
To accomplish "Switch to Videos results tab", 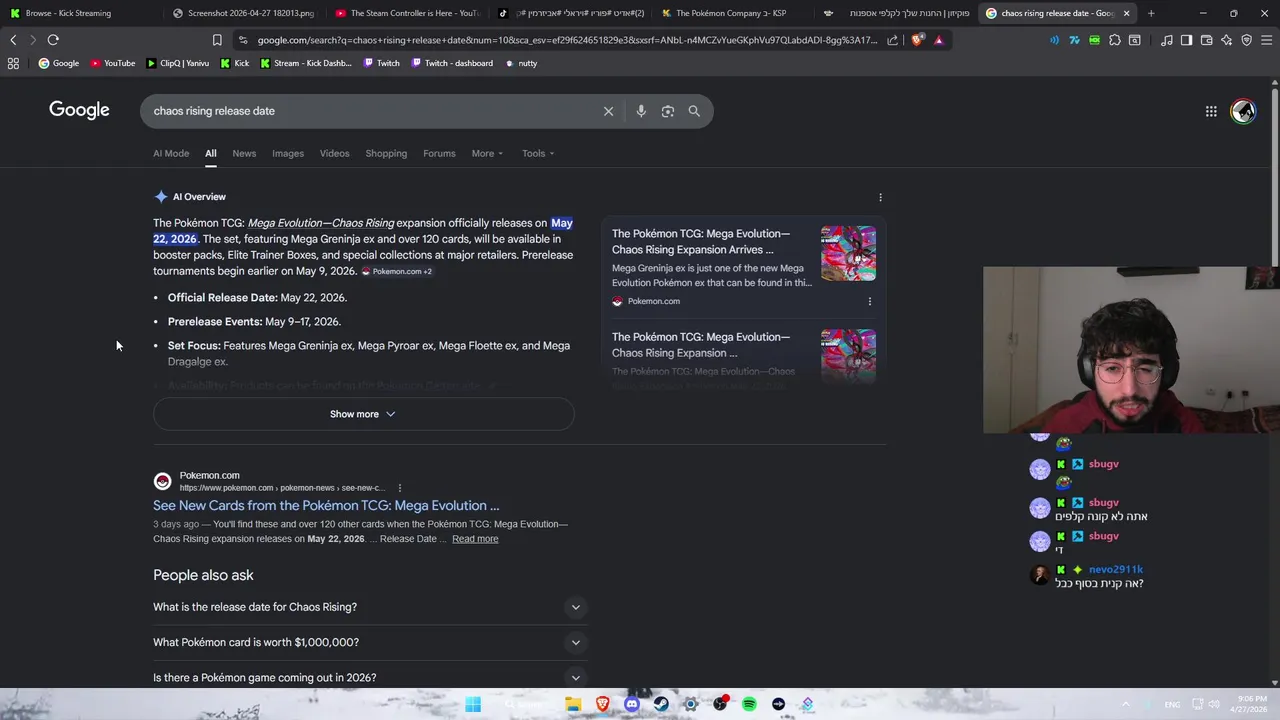I will (335, 153).
